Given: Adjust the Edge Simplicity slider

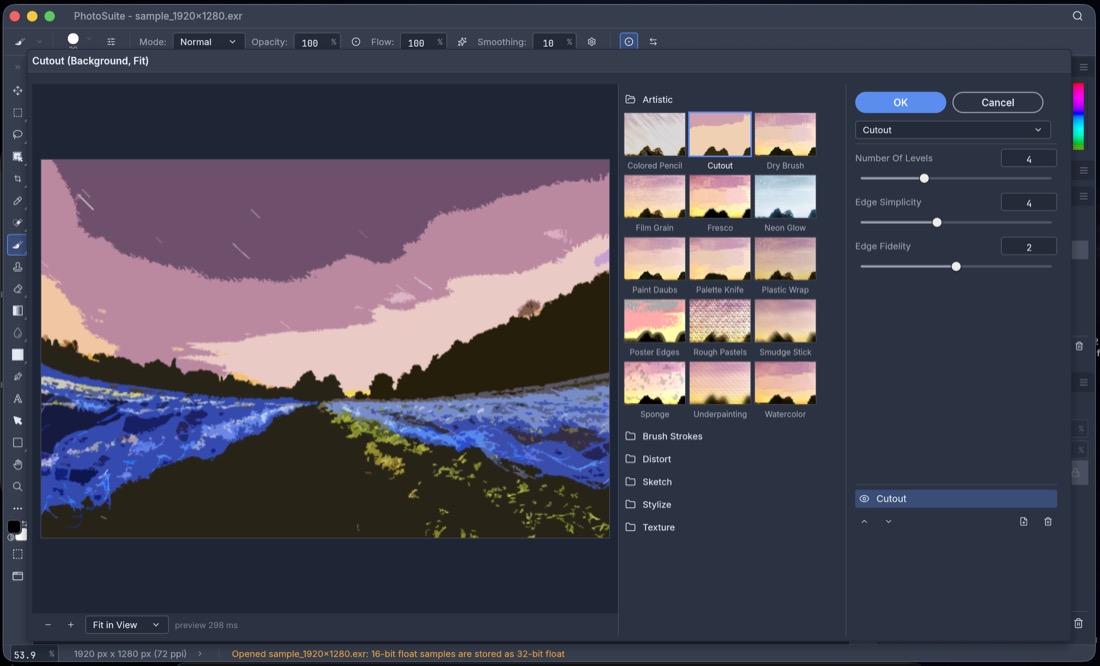Looking at the screenshot, I should pyautogui.click(x=937, y=222).
